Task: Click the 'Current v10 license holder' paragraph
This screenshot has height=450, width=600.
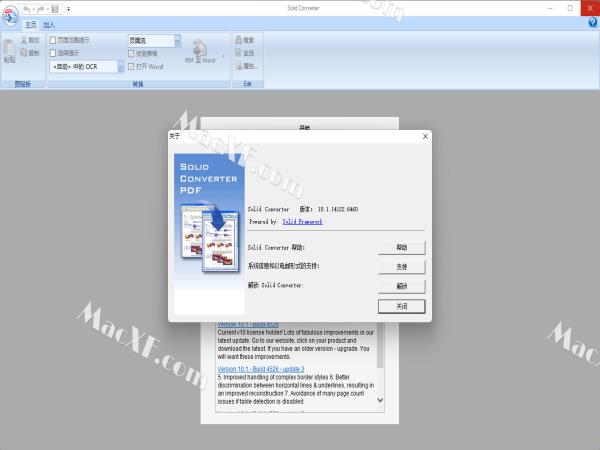Action: (295, 344)
